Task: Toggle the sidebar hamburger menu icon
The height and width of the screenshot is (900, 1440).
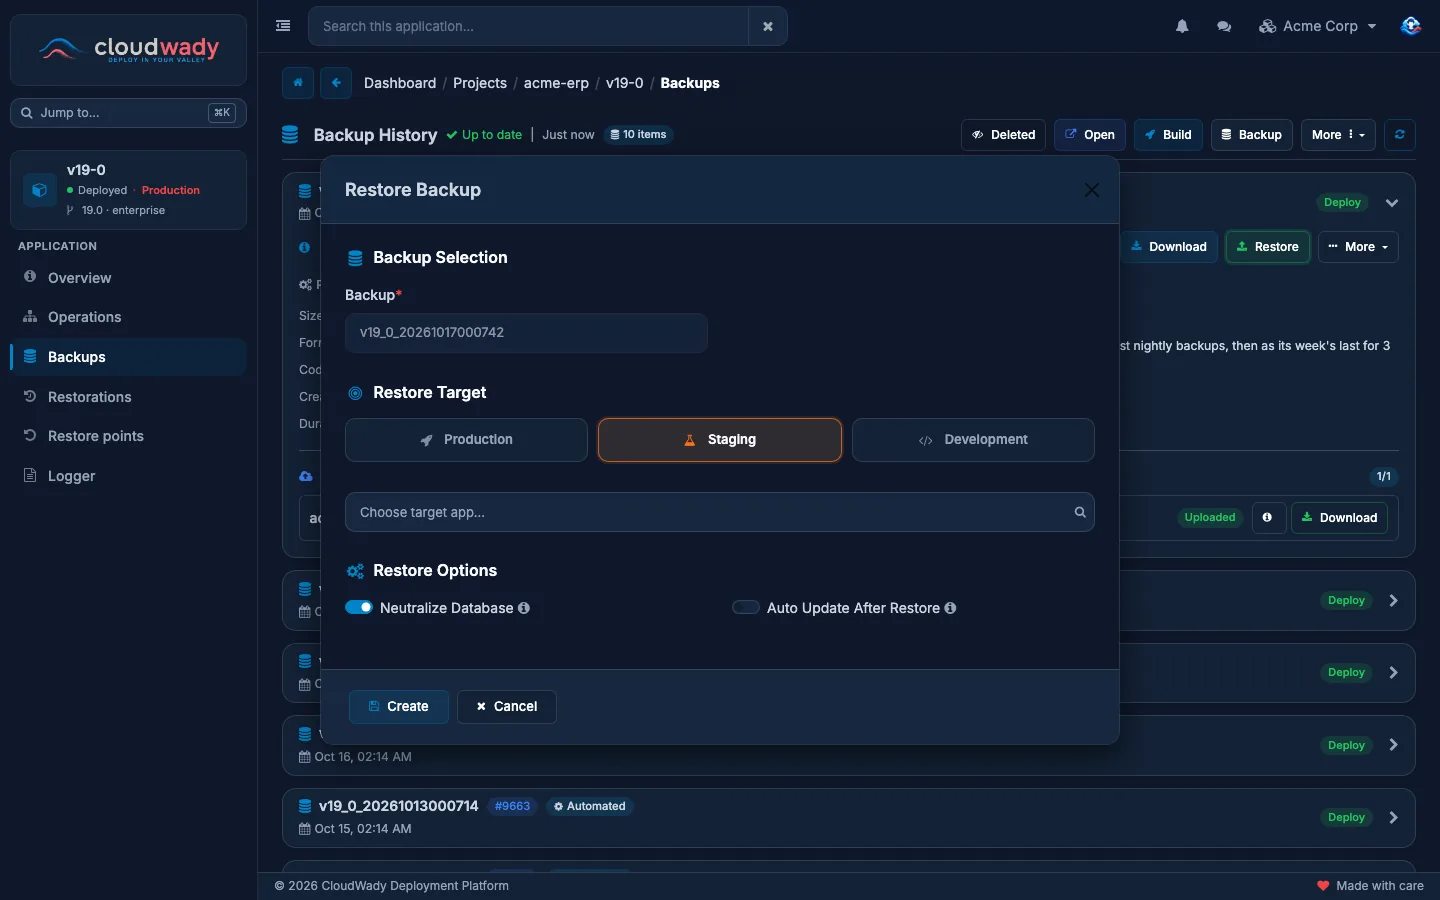Action: pos(283,26)
